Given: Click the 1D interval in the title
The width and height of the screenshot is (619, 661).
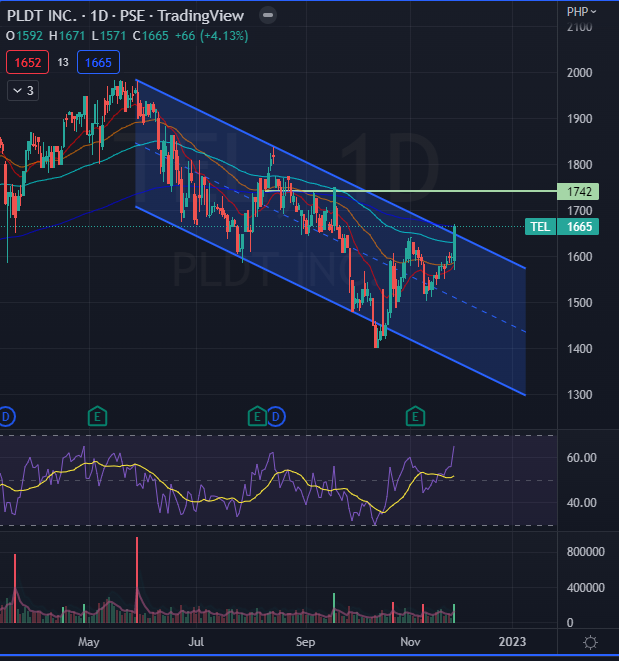Looking at the screenshot, I should pyautogui.click(x=99, y=16).
